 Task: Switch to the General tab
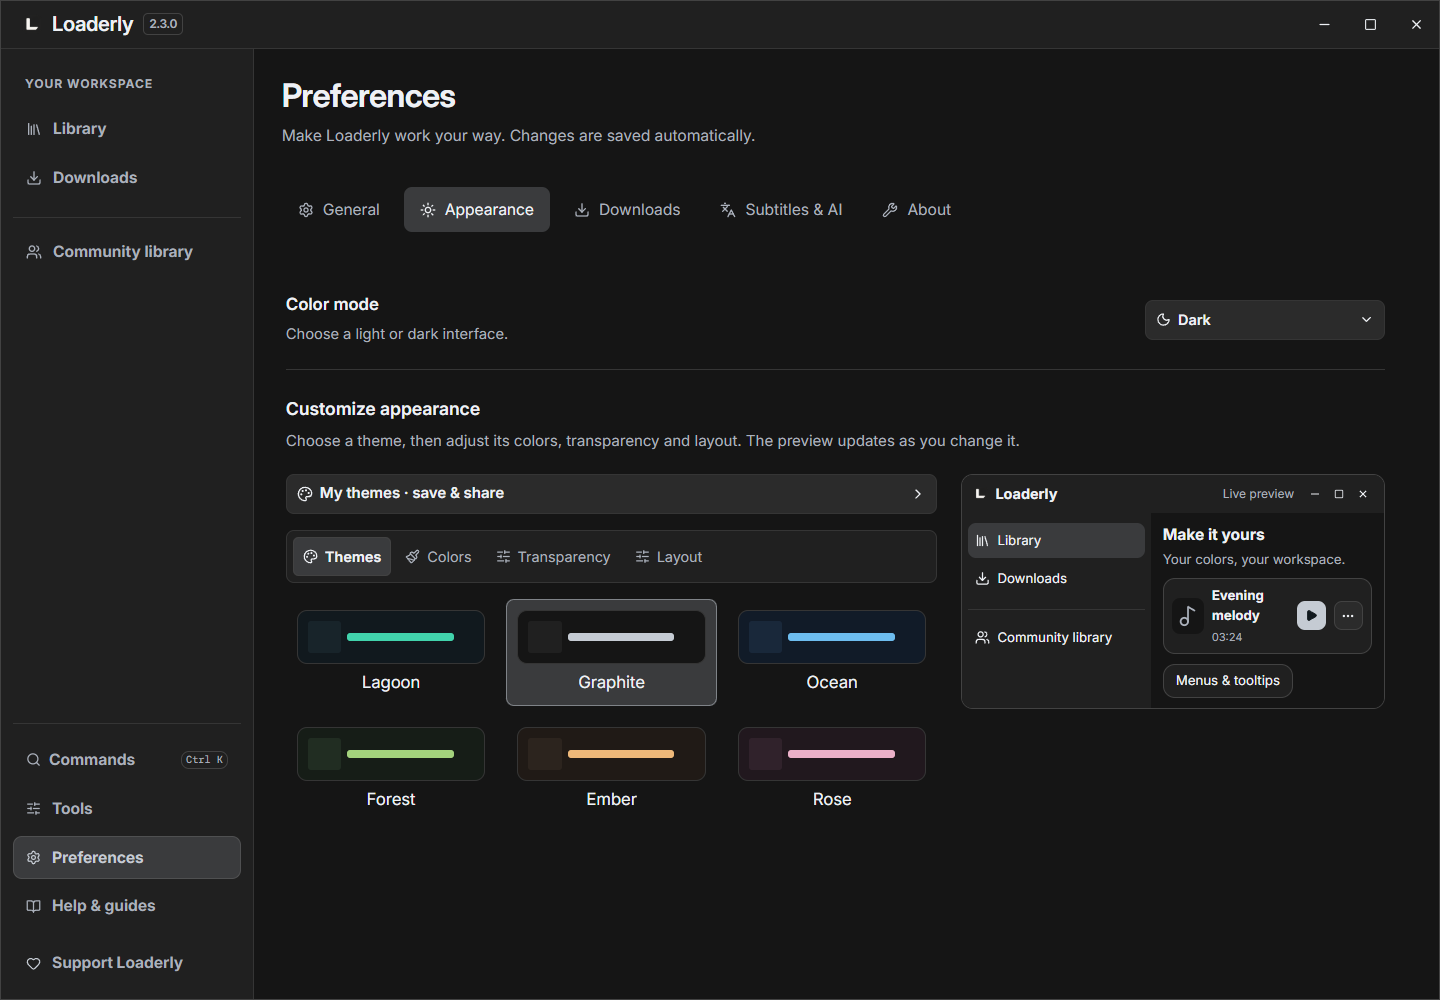pos(339,210)
